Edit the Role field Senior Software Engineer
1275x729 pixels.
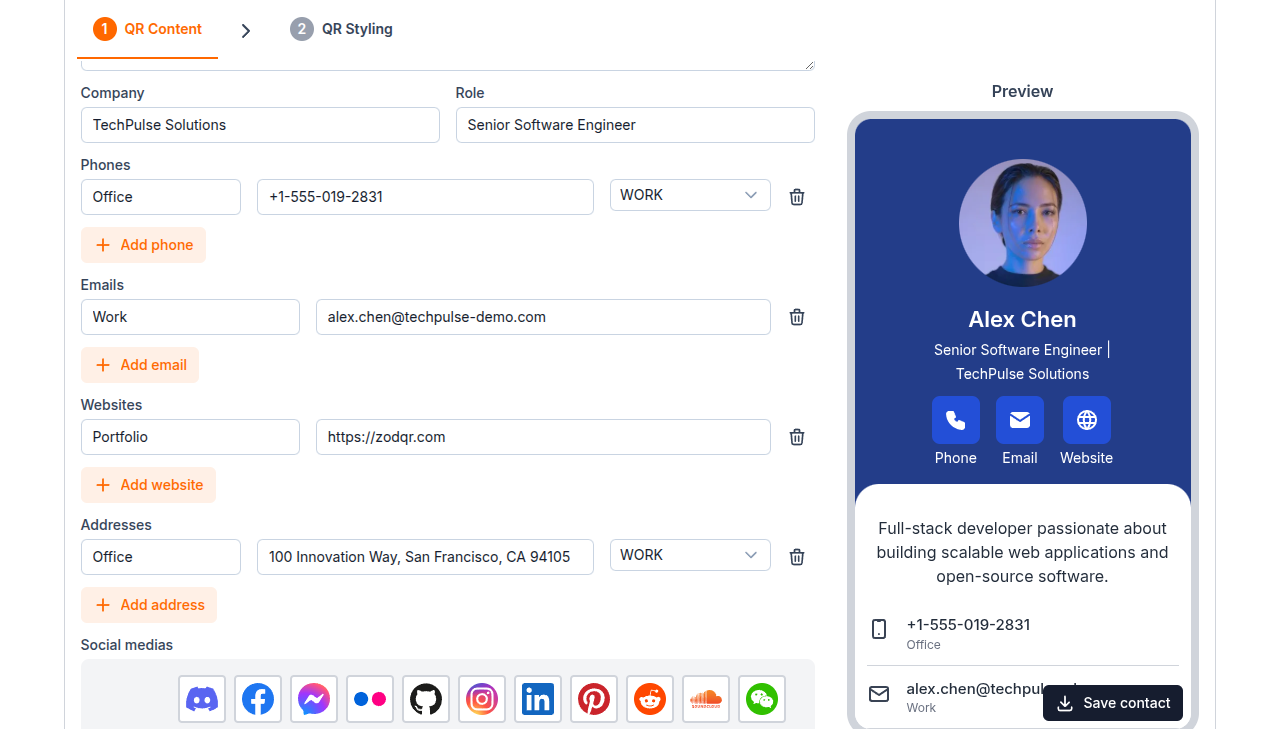tap(635, 125)
